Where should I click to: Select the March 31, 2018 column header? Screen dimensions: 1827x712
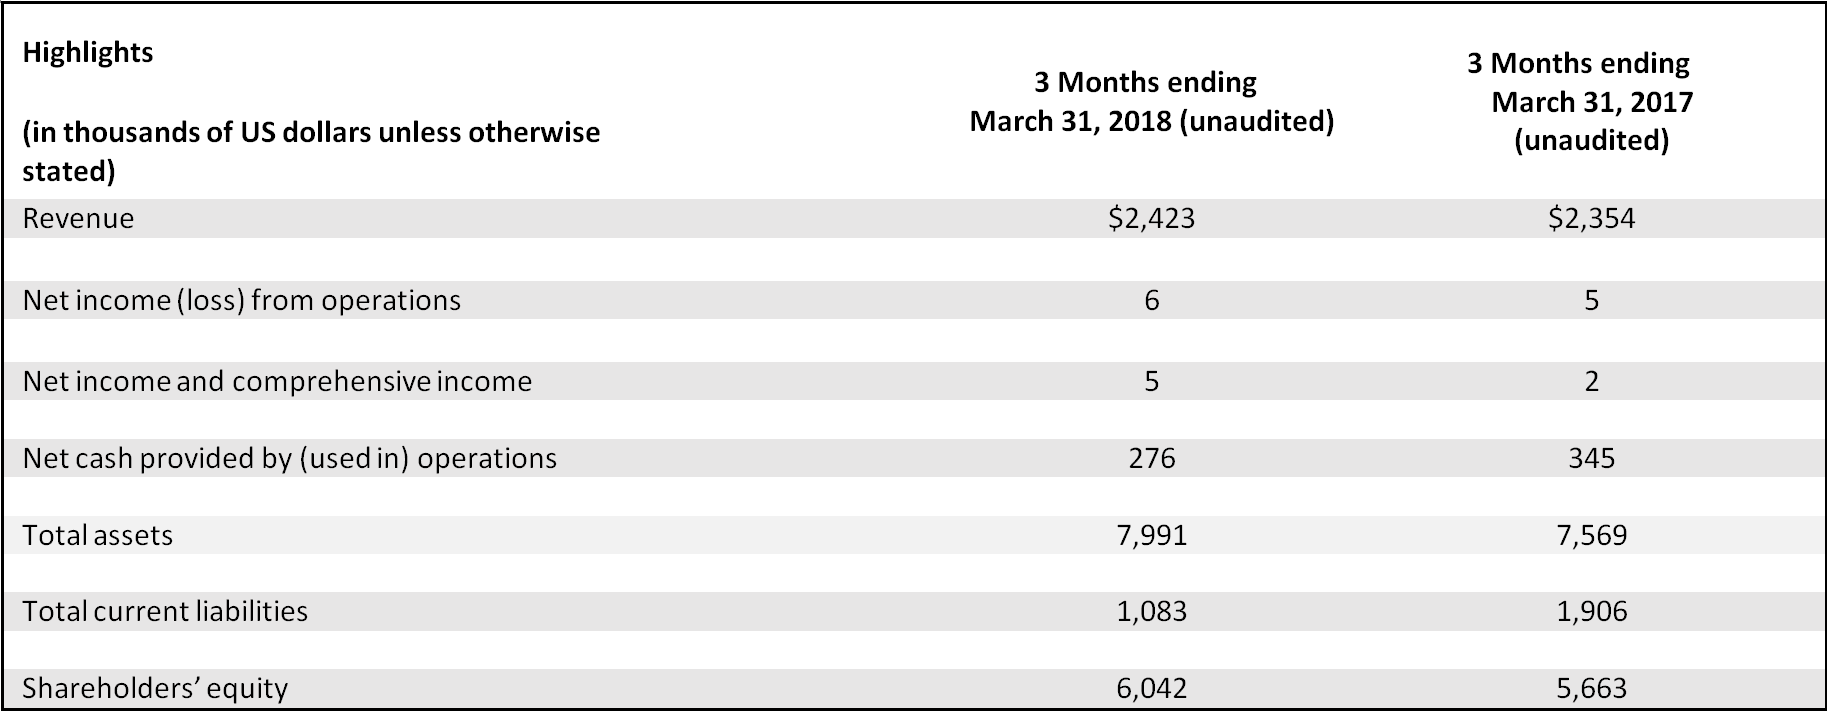point(1151,102)
